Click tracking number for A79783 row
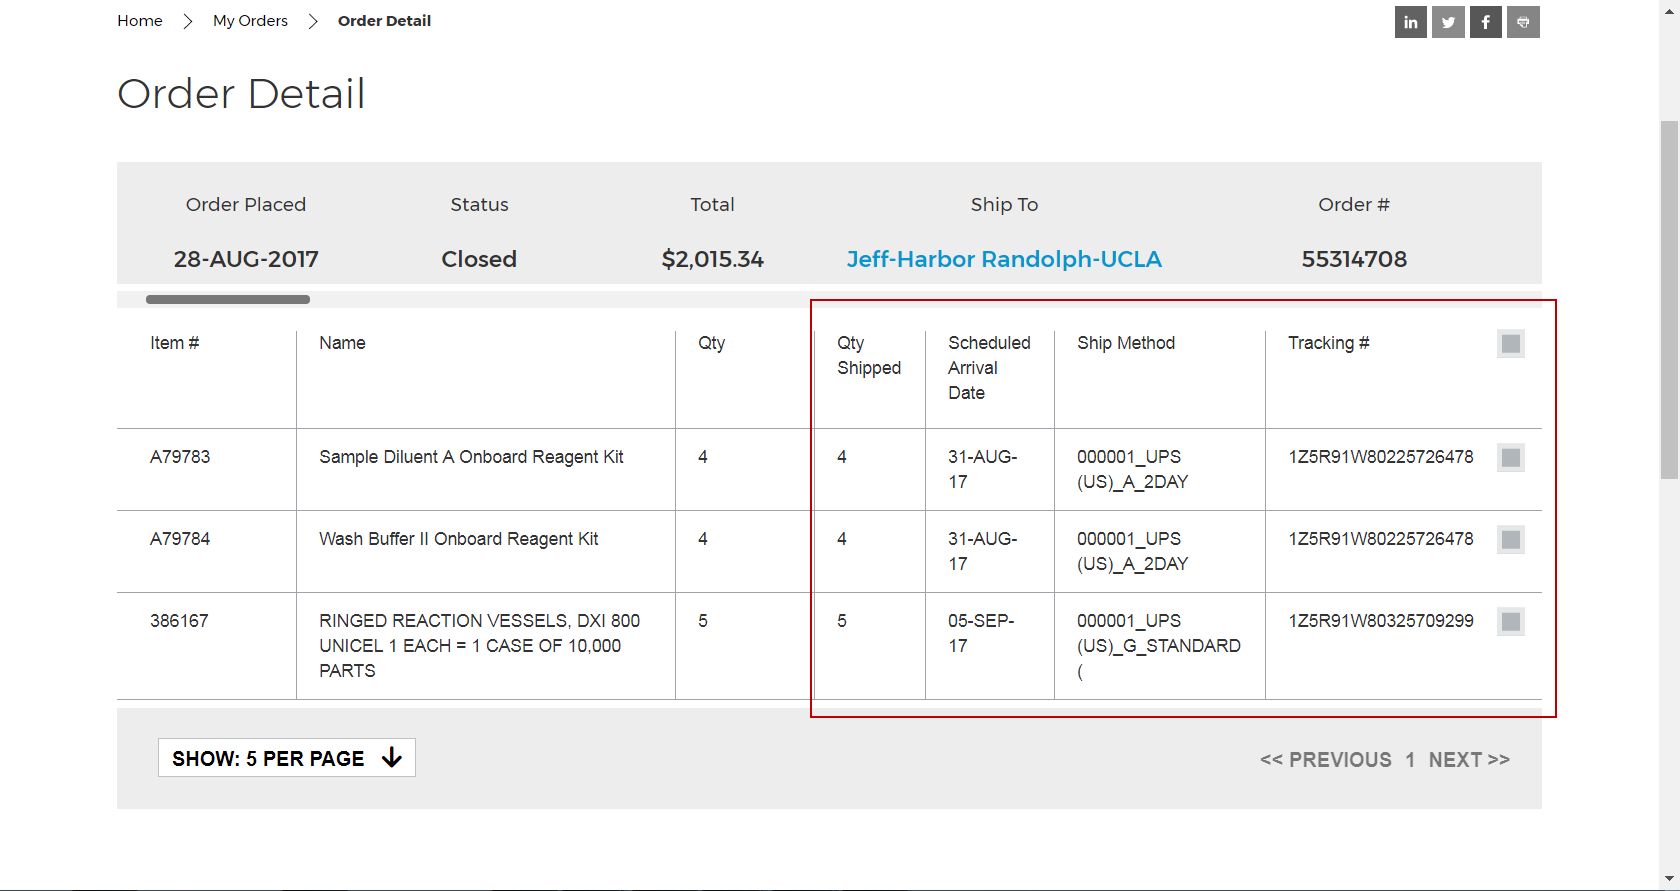This screenshot has height=891, width=1680. 1381,457
